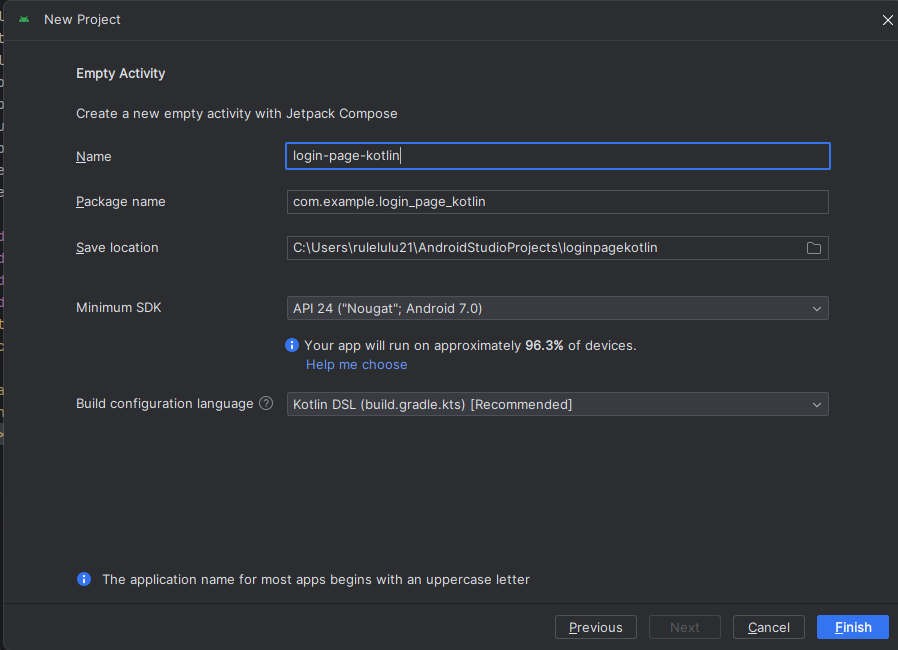Open the folder browser for Save location
The width and height of the screenshot is (898, 650).
(814, 248)
